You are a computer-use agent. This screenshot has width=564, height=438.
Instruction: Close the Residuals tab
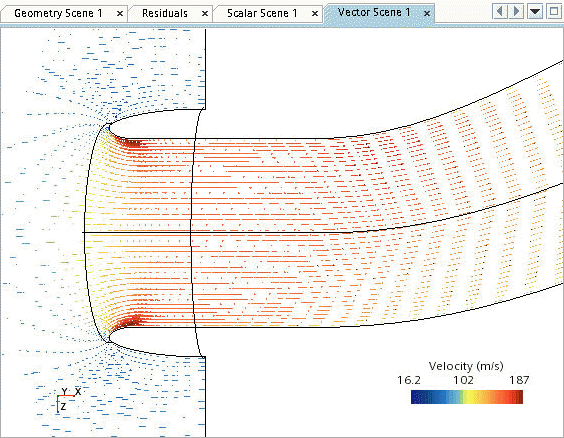click(x=205, y=14)
